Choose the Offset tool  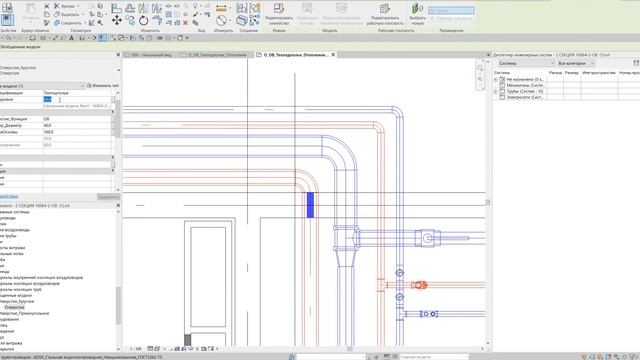click(130, 8)
